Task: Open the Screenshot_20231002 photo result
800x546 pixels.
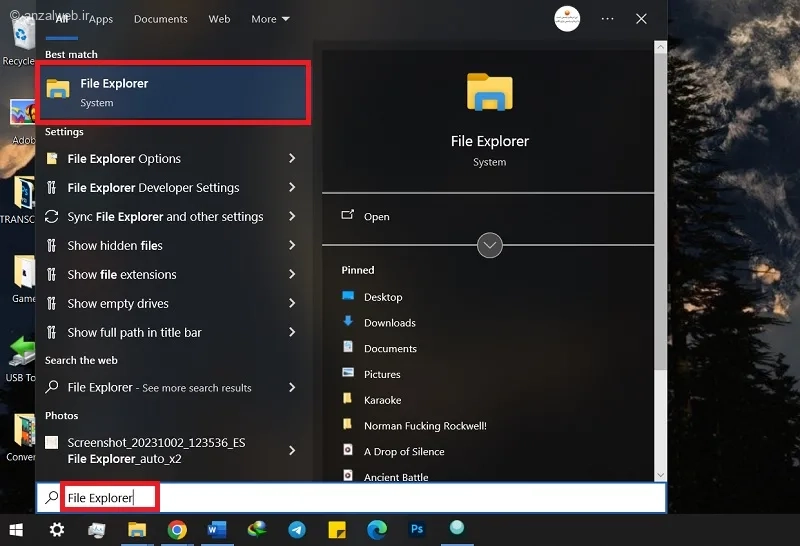Action: tap(156, 451)
